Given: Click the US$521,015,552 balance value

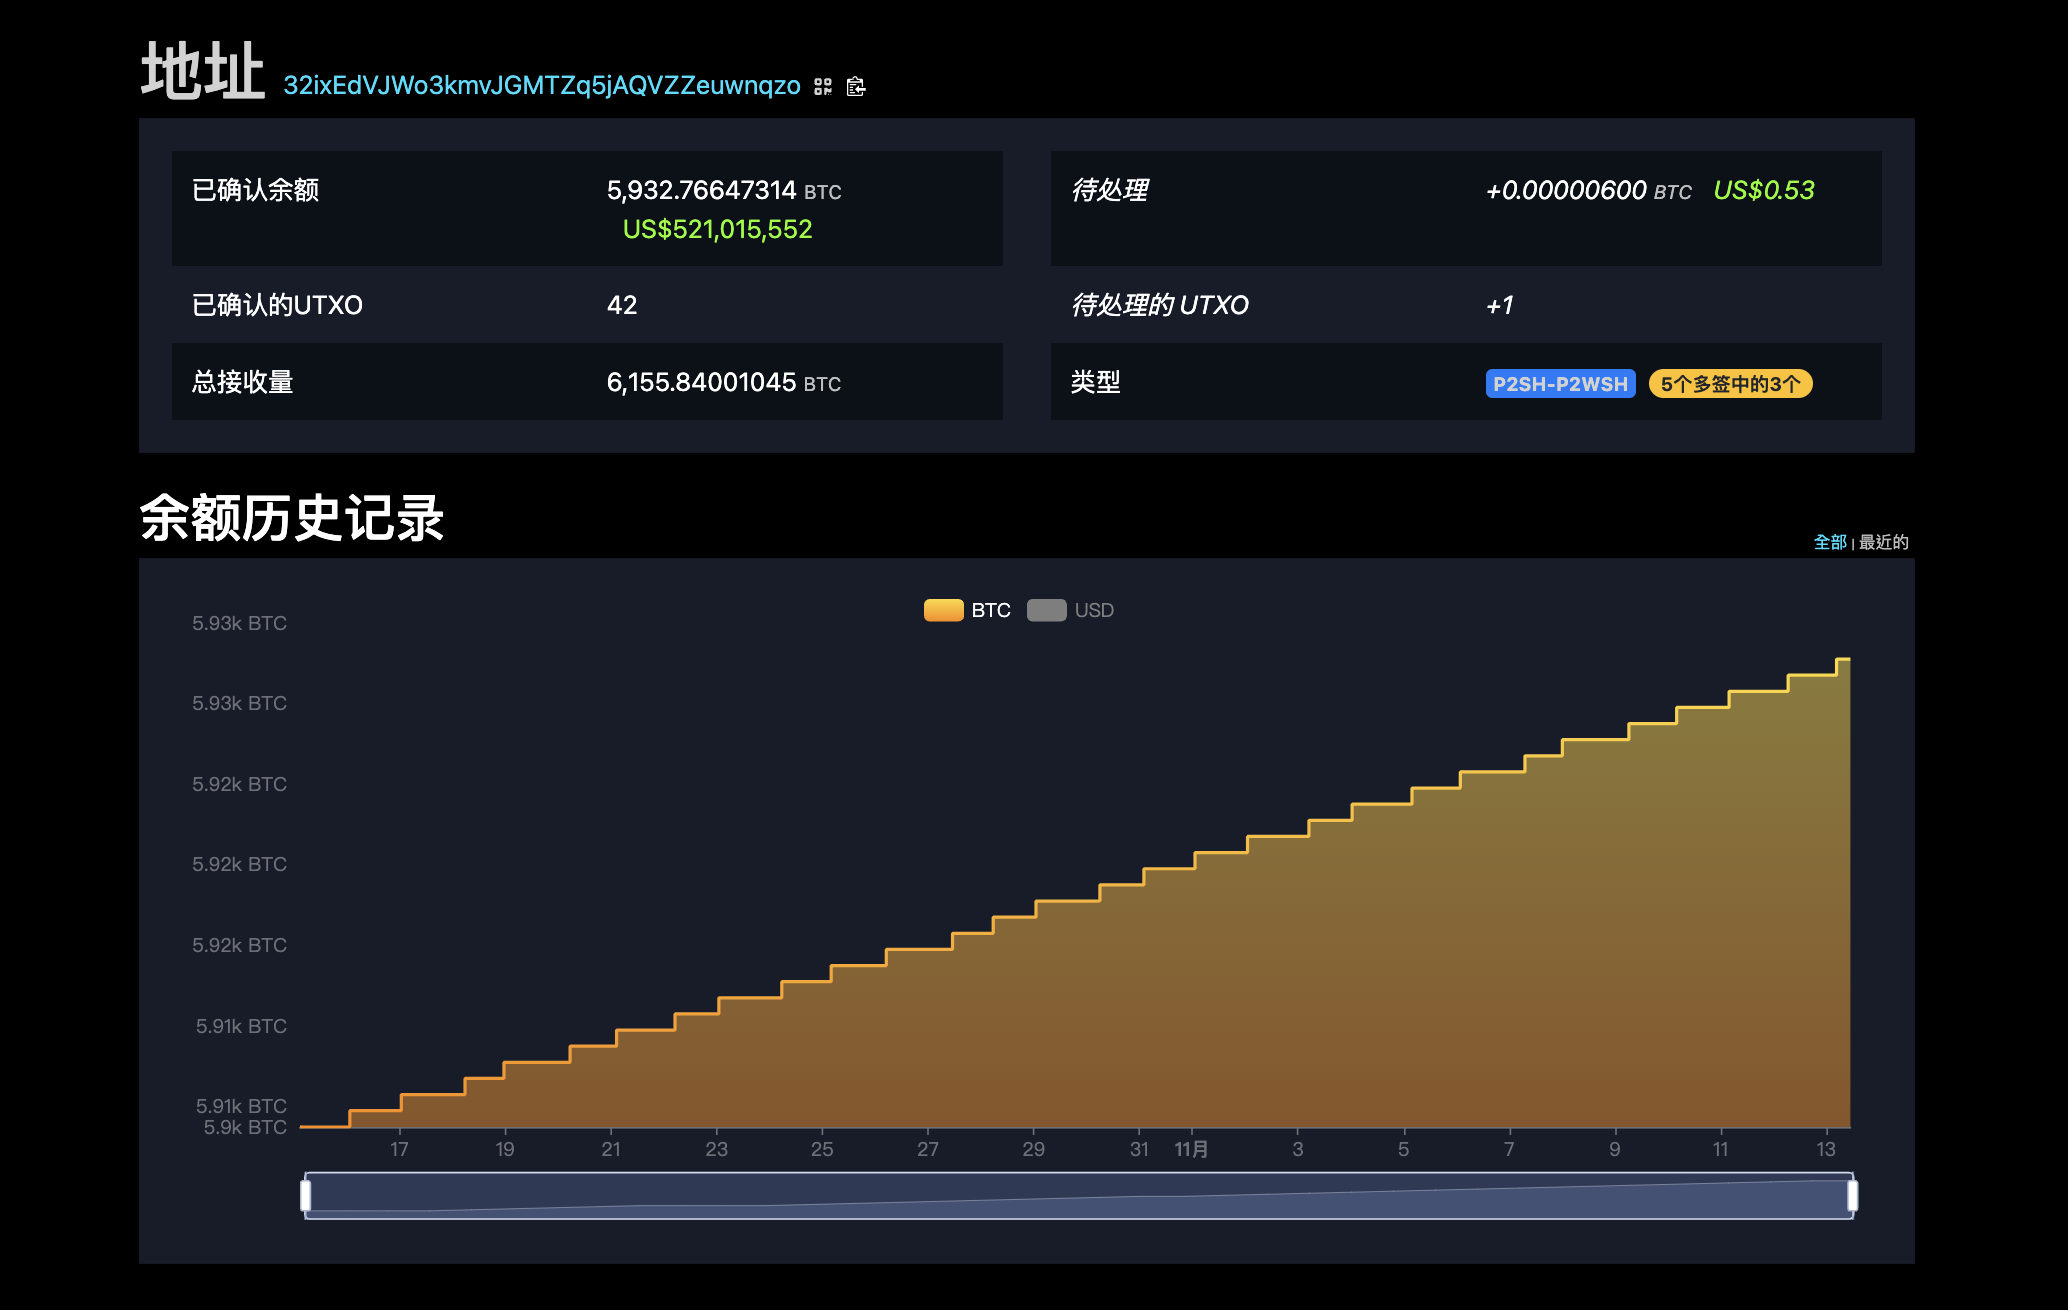Looking at the screenshot, I should point(717,230).
